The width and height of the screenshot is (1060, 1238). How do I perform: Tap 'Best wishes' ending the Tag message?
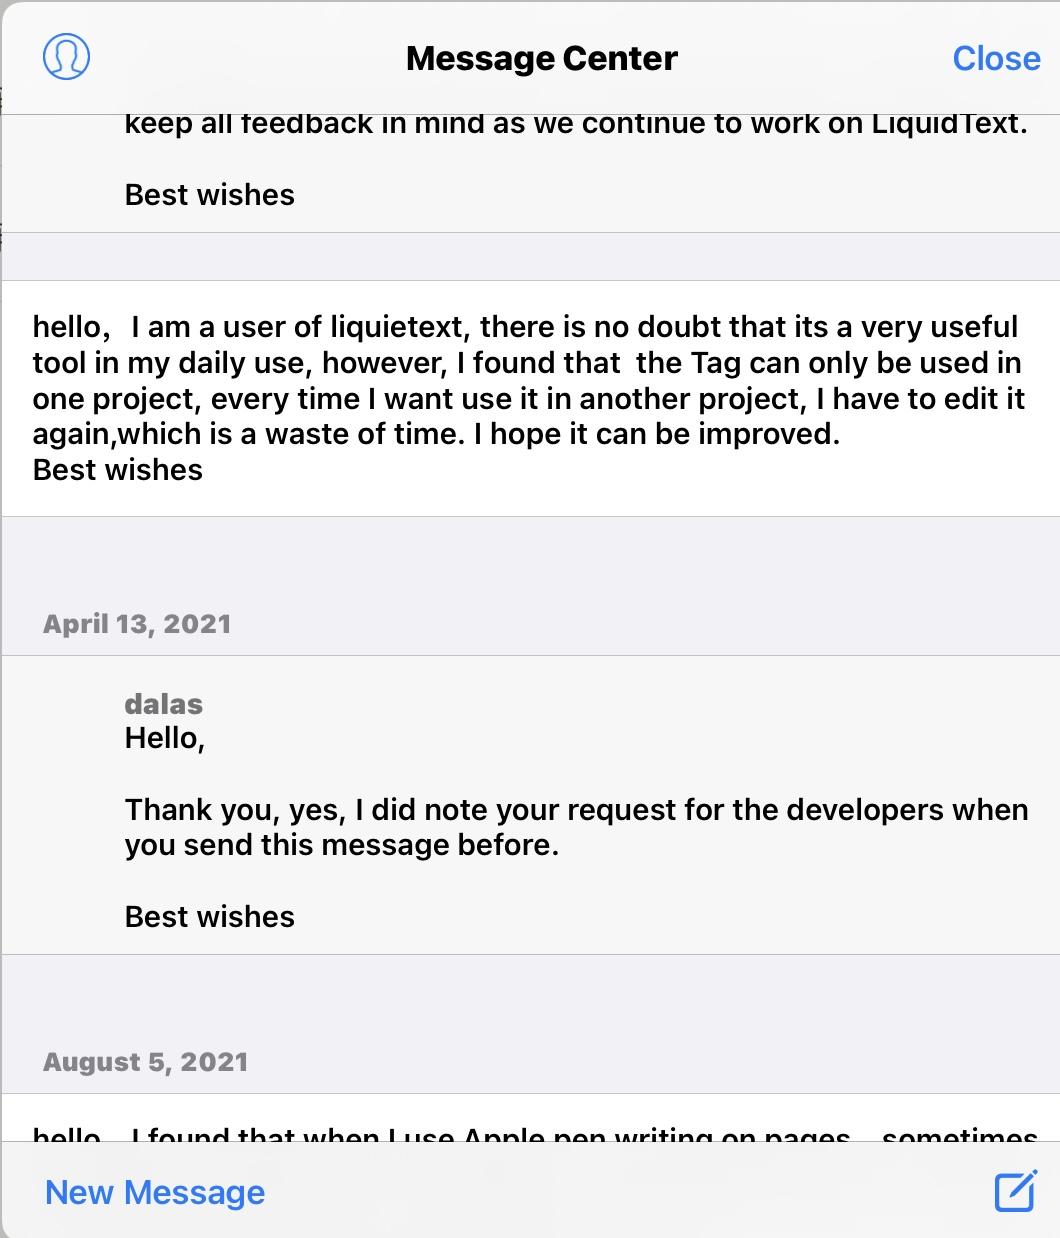(x=117, y=470)
